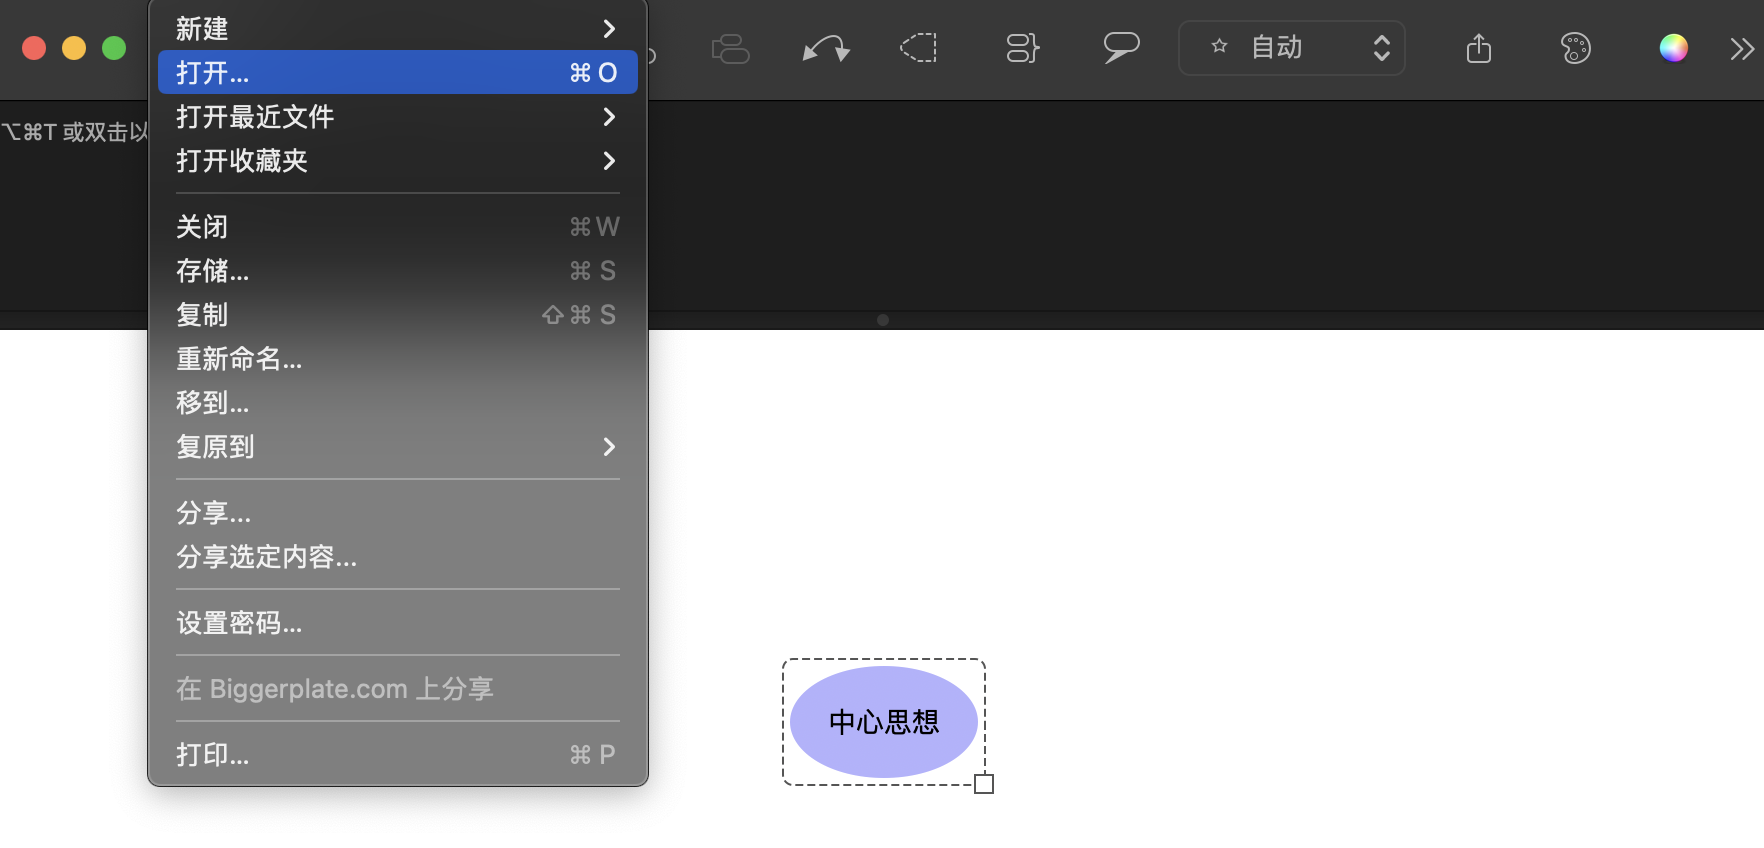
Task: Choose 重新命名… menu entry
Action: [x=397, y=358]
